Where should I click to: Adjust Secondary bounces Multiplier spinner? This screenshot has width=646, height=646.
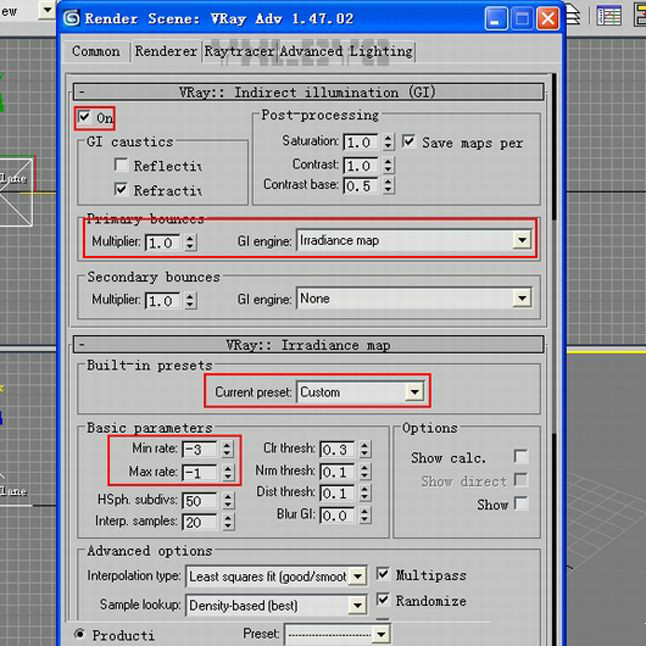(x=190, y=300)
